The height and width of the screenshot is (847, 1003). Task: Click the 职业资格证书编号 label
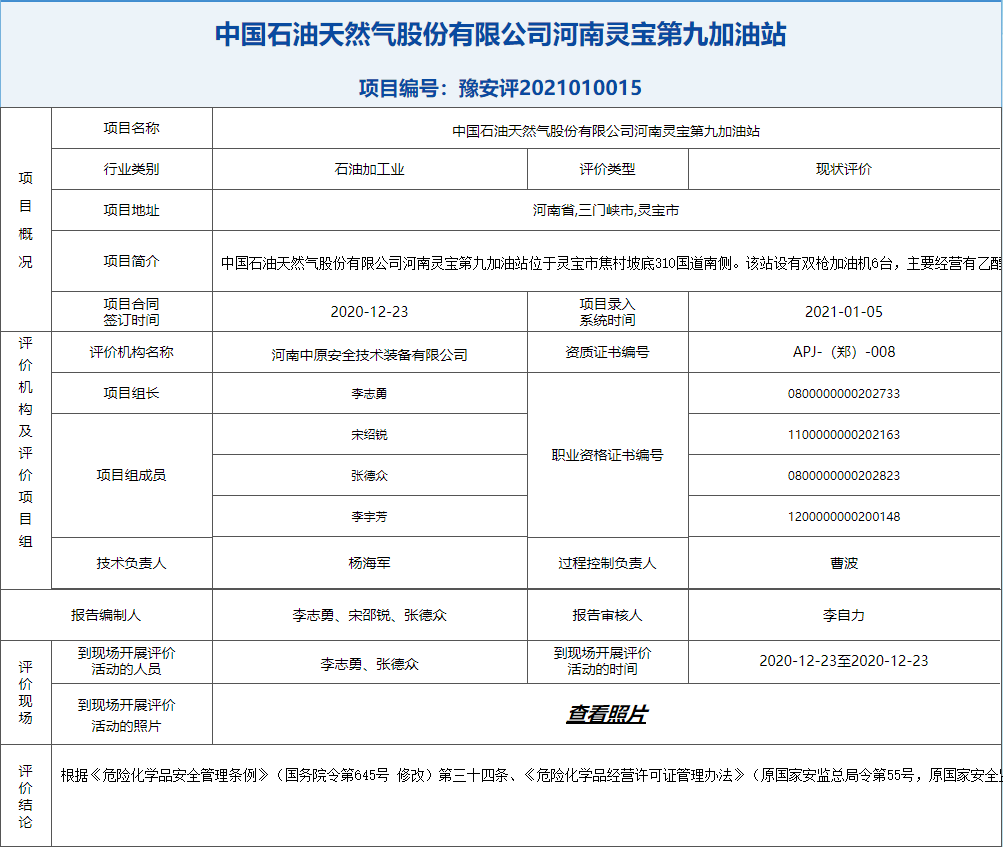tap(607, 455)
